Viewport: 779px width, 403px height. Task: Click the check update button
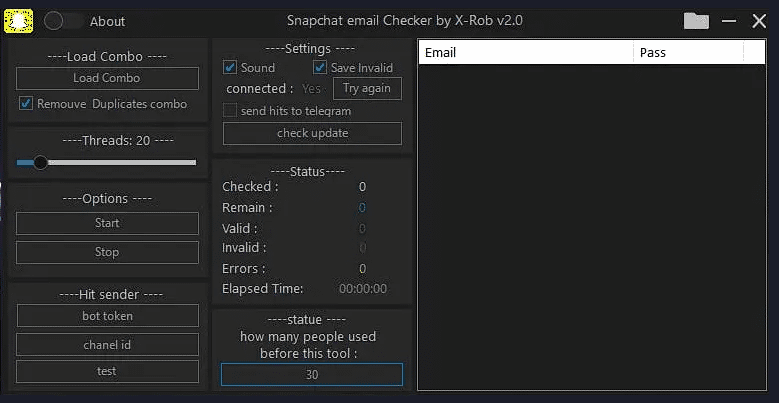312,133
